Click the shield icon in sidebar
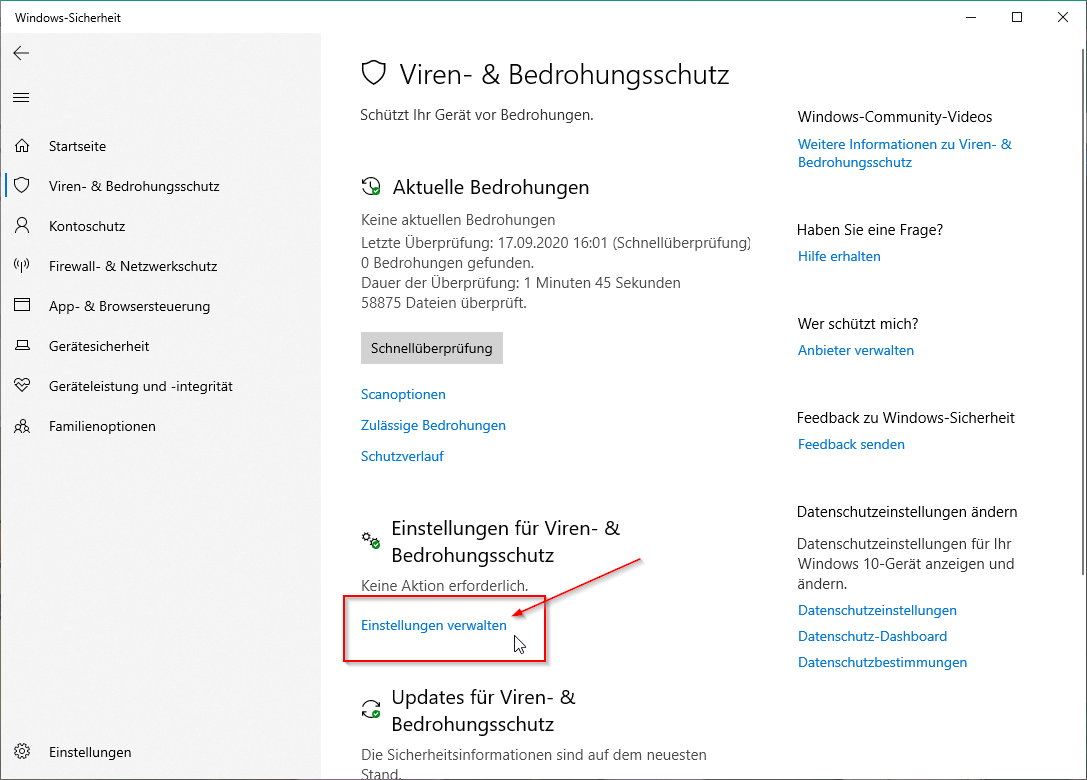This screenshot has height=780, width=1087. tap(22, 185)
